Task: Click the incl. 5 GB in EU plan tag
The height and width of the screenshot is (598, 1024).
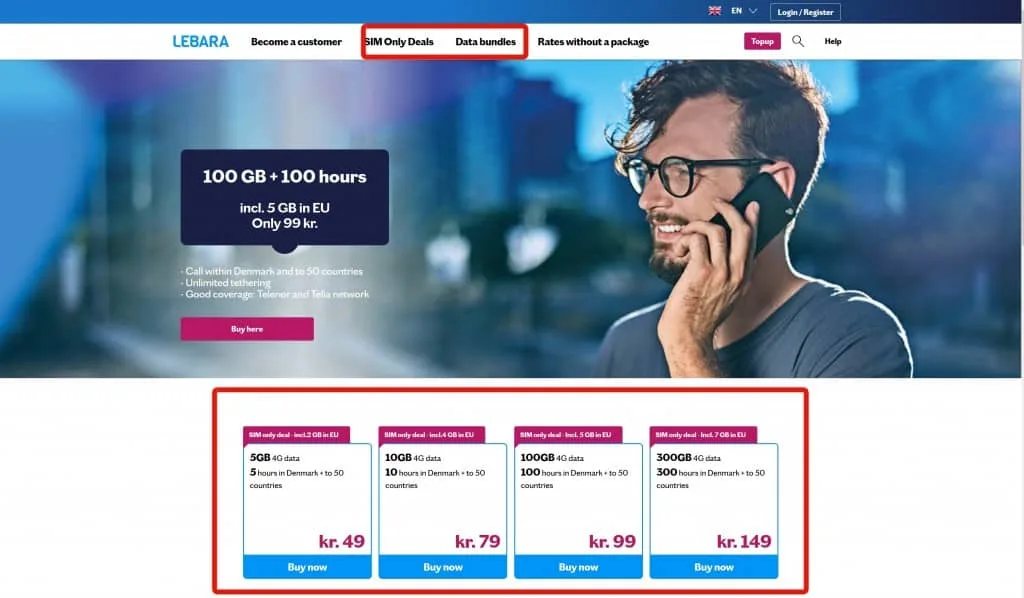Action: tap(568, 435)
